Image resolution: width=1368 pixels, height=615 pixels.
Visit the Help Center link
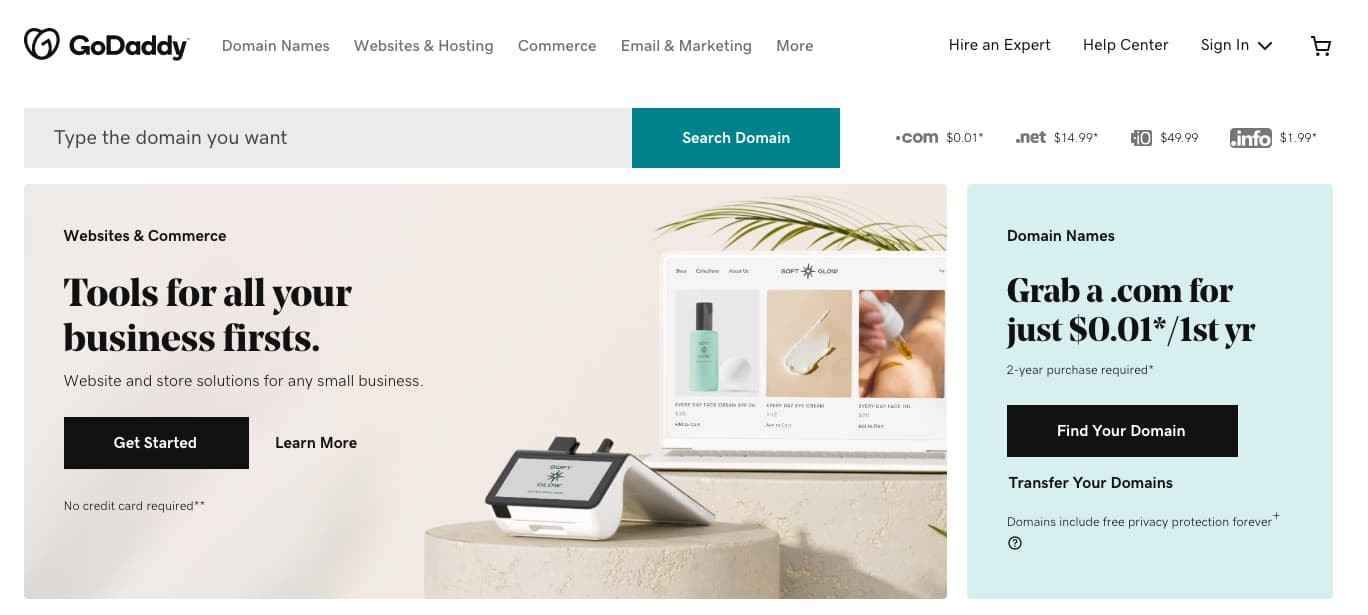pyautogui.click(x=1126, y=45)
